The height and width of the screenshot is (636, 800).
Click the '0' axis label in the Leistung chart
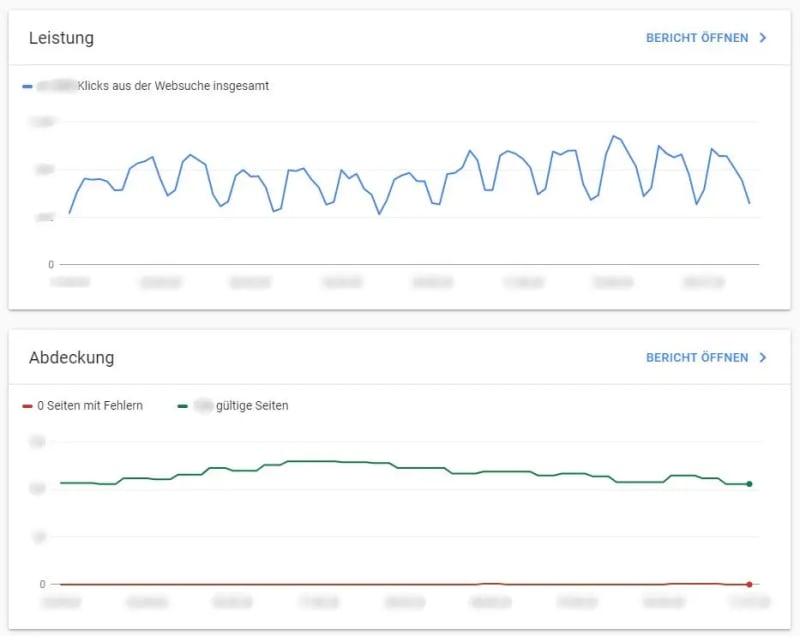[51, 265]
